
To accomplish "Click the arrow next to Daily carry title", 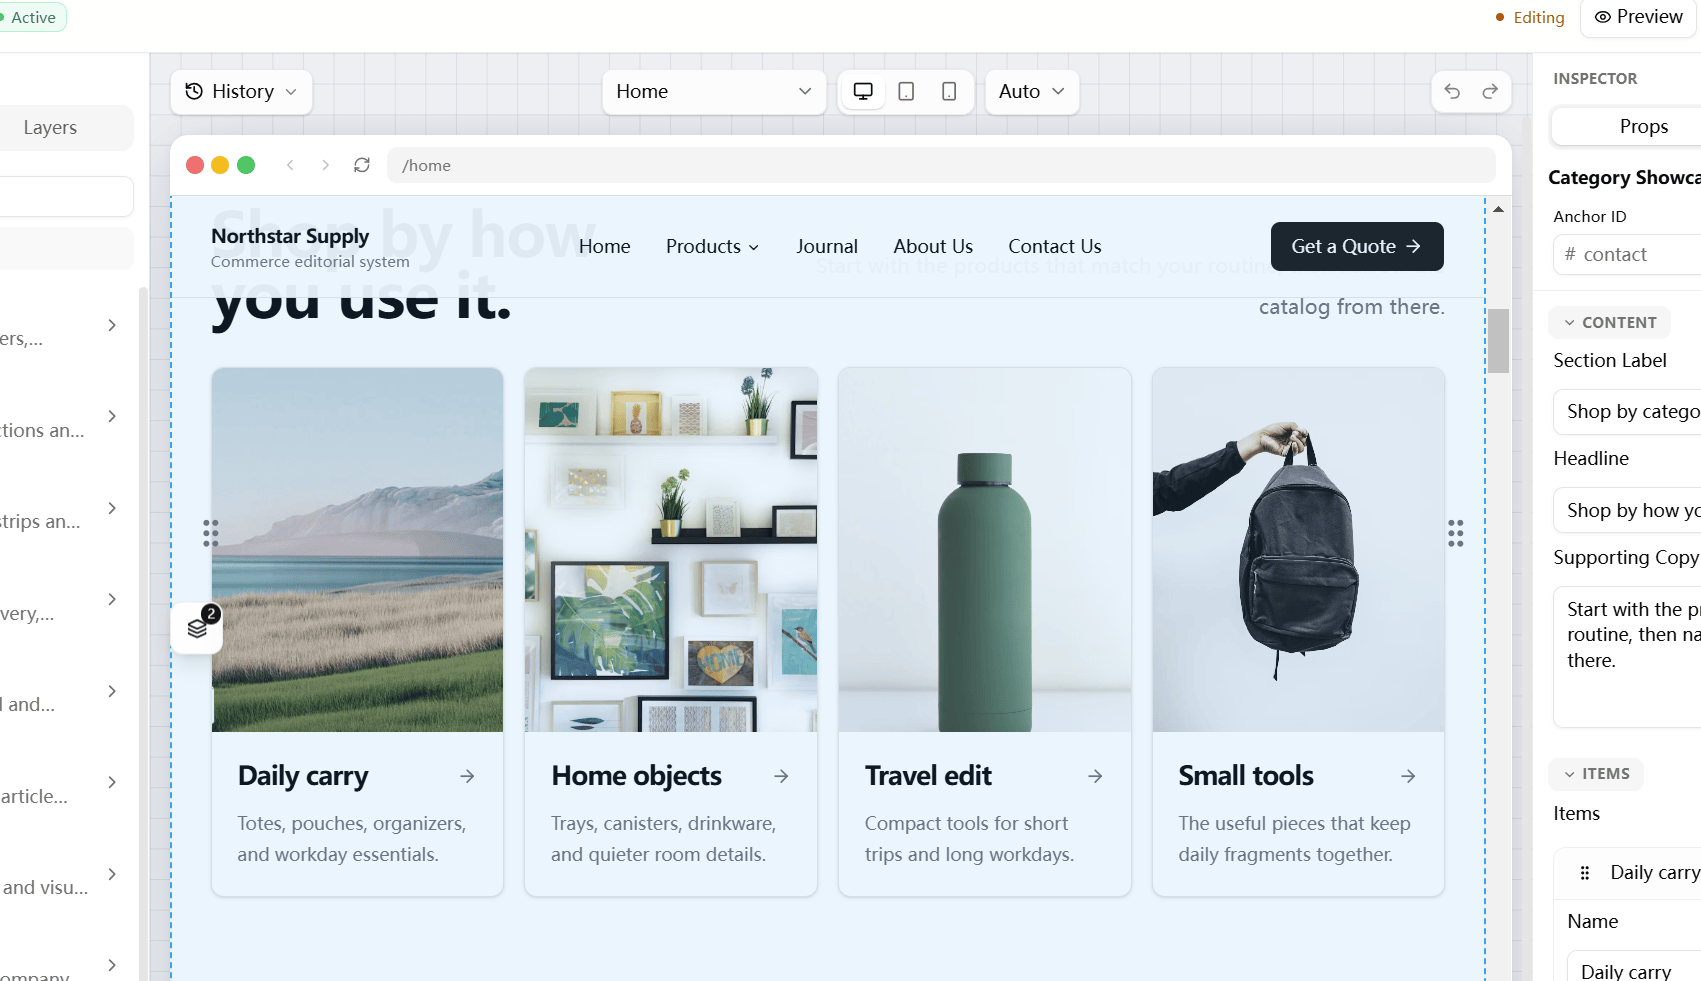I will [467, 776].
